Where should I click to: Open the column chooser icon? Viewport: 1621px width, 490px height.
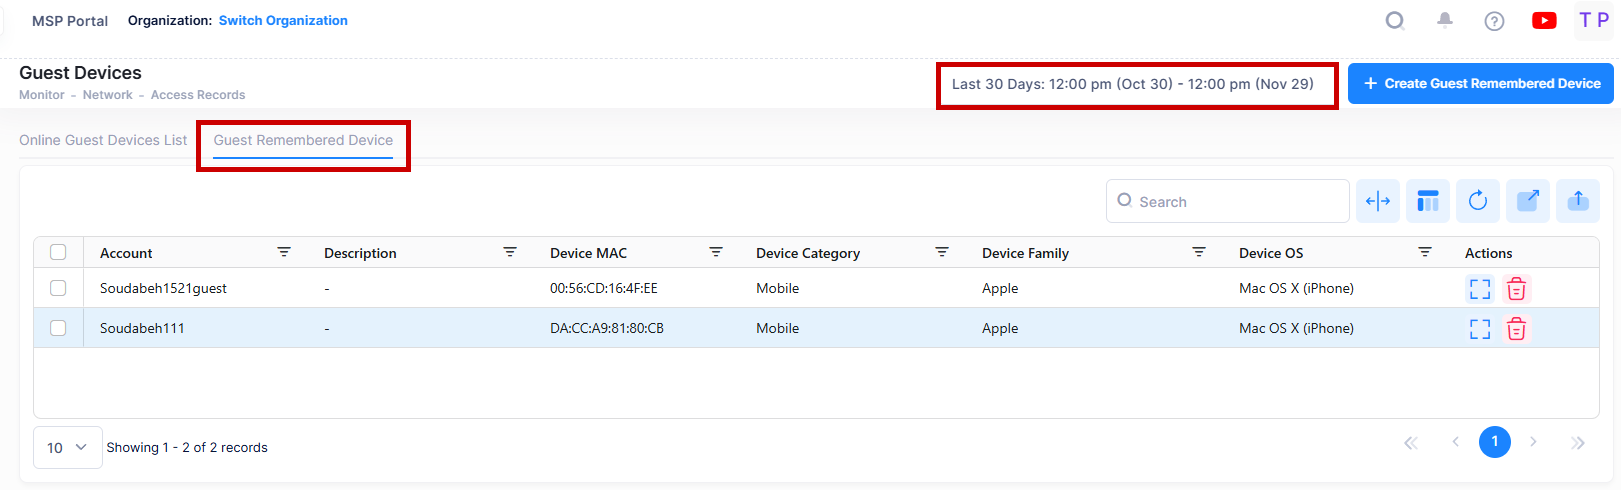tap(1427, 202)
